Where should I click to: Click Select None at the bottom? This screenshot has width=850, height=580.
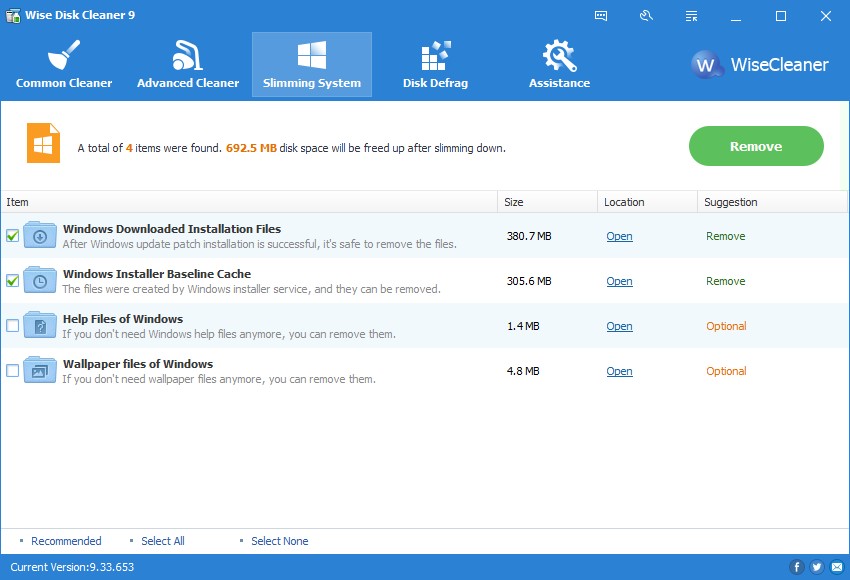[x=279, y=541]
